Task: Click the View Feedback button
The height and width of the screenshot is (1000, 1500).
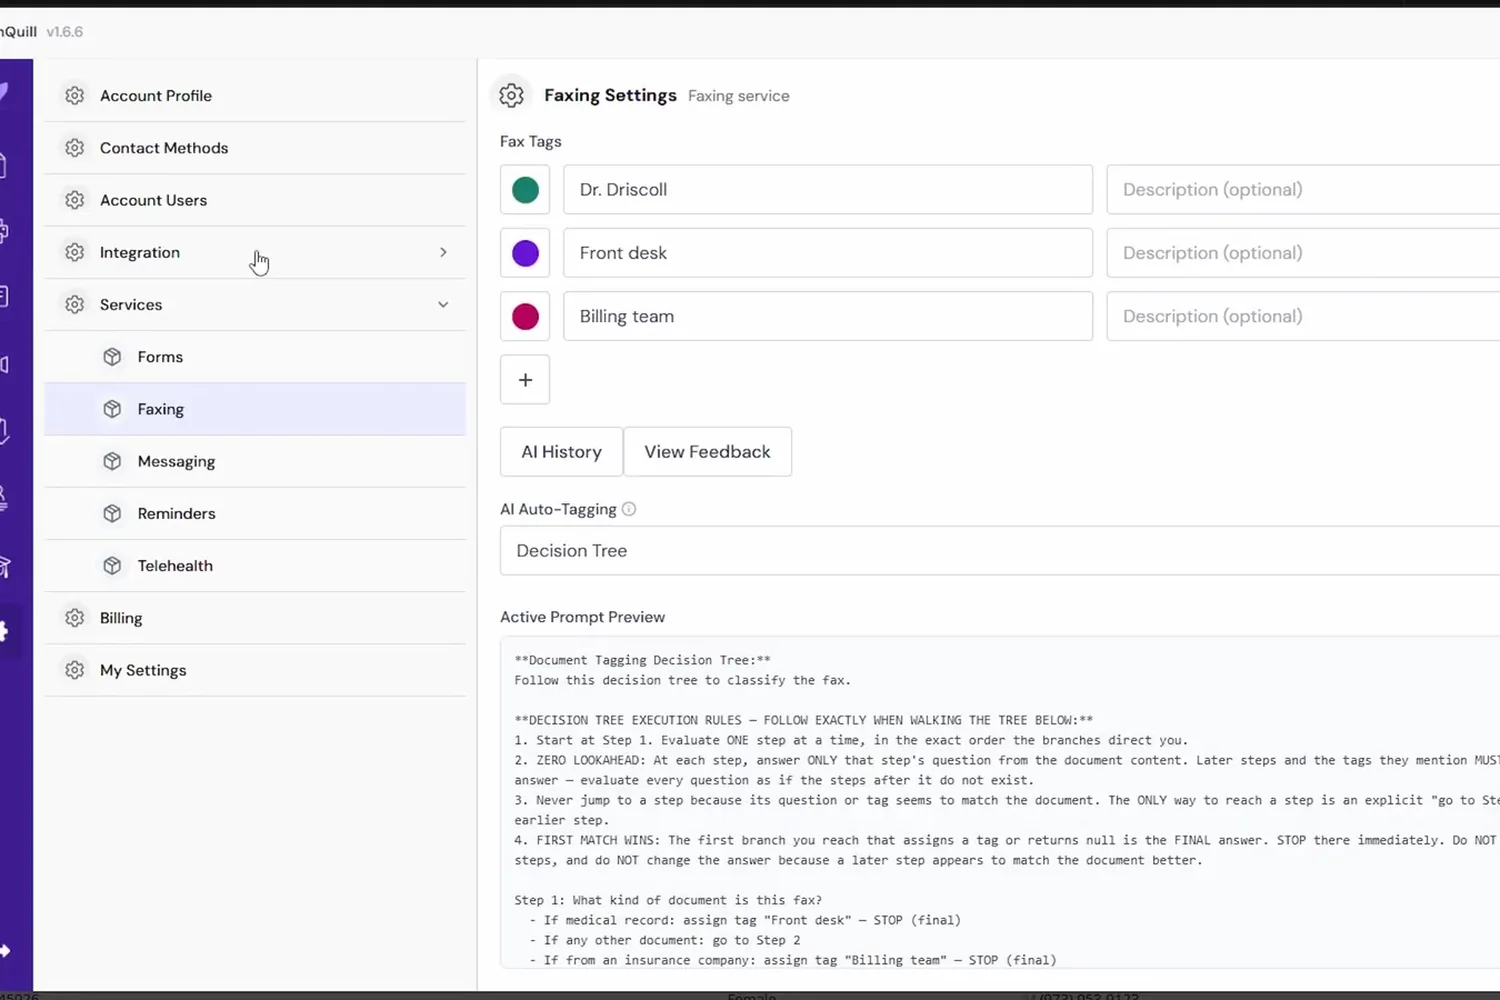Action: [x=707, y=452]
